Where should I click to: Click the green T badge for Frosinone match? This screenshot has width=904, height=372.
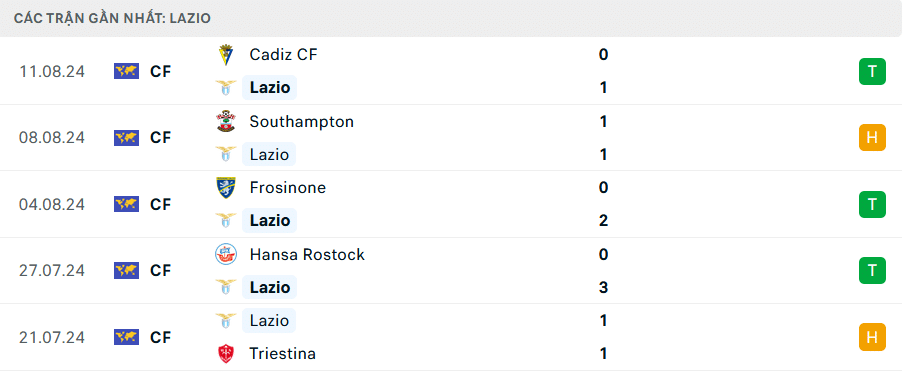[x=872, y=204]
